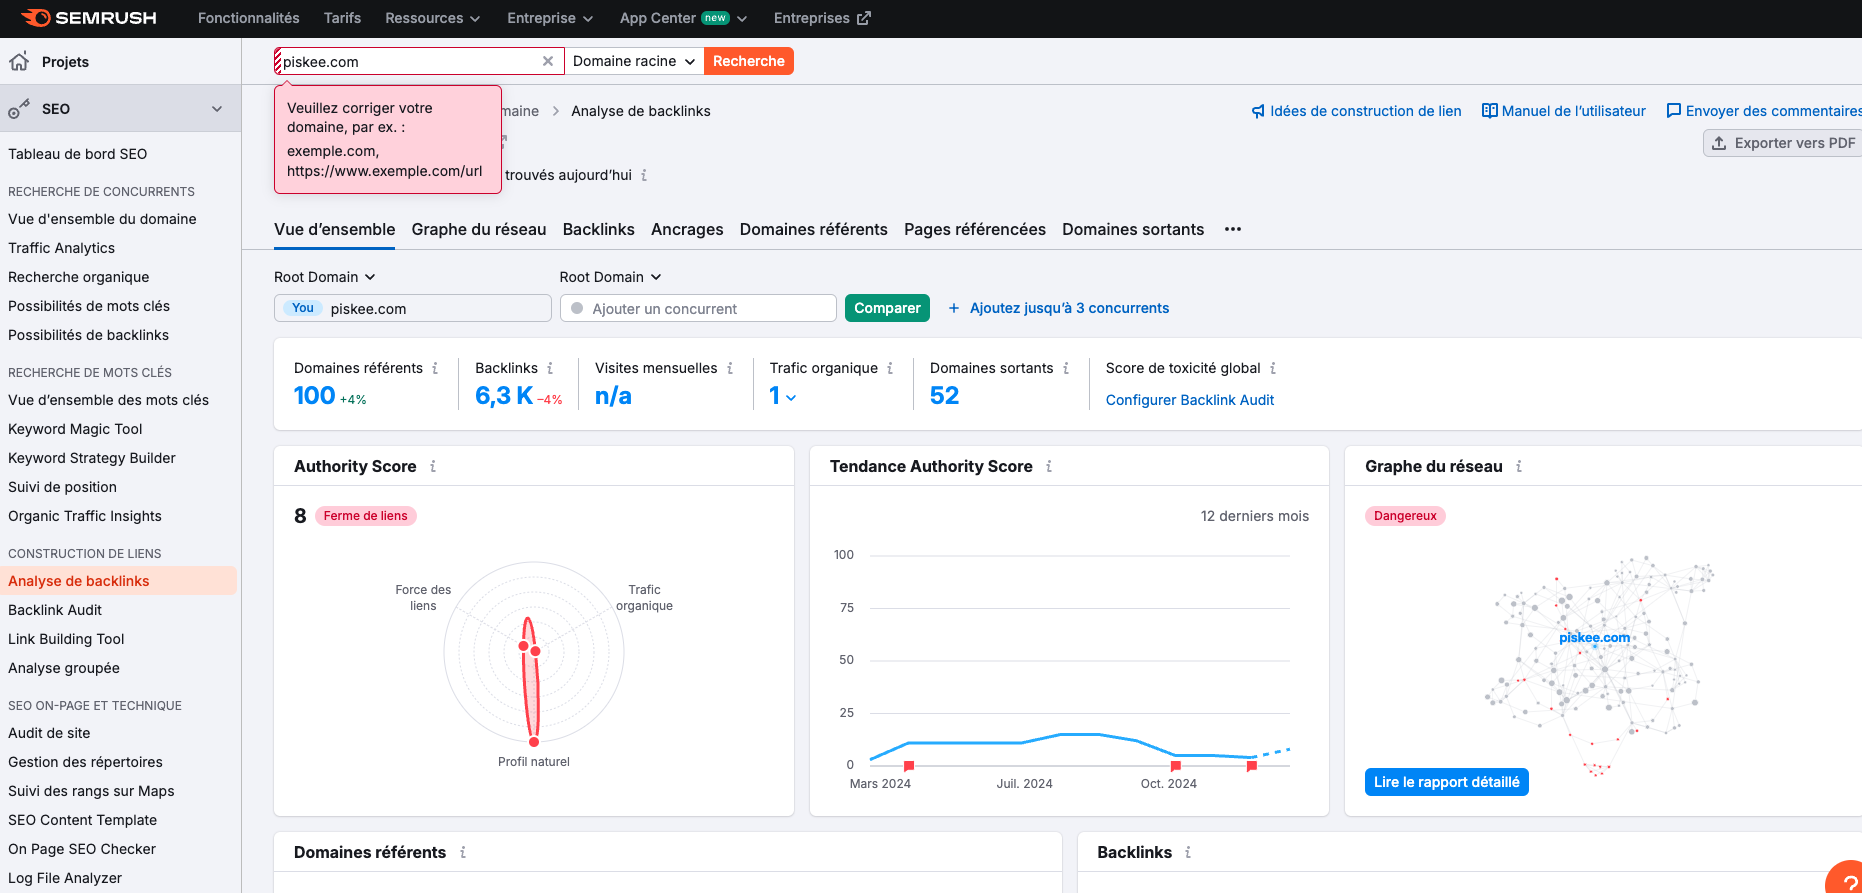The image size is (1862, 893).
Task: Click the 6,3 K backlinks value
Action: pos(504,396)
